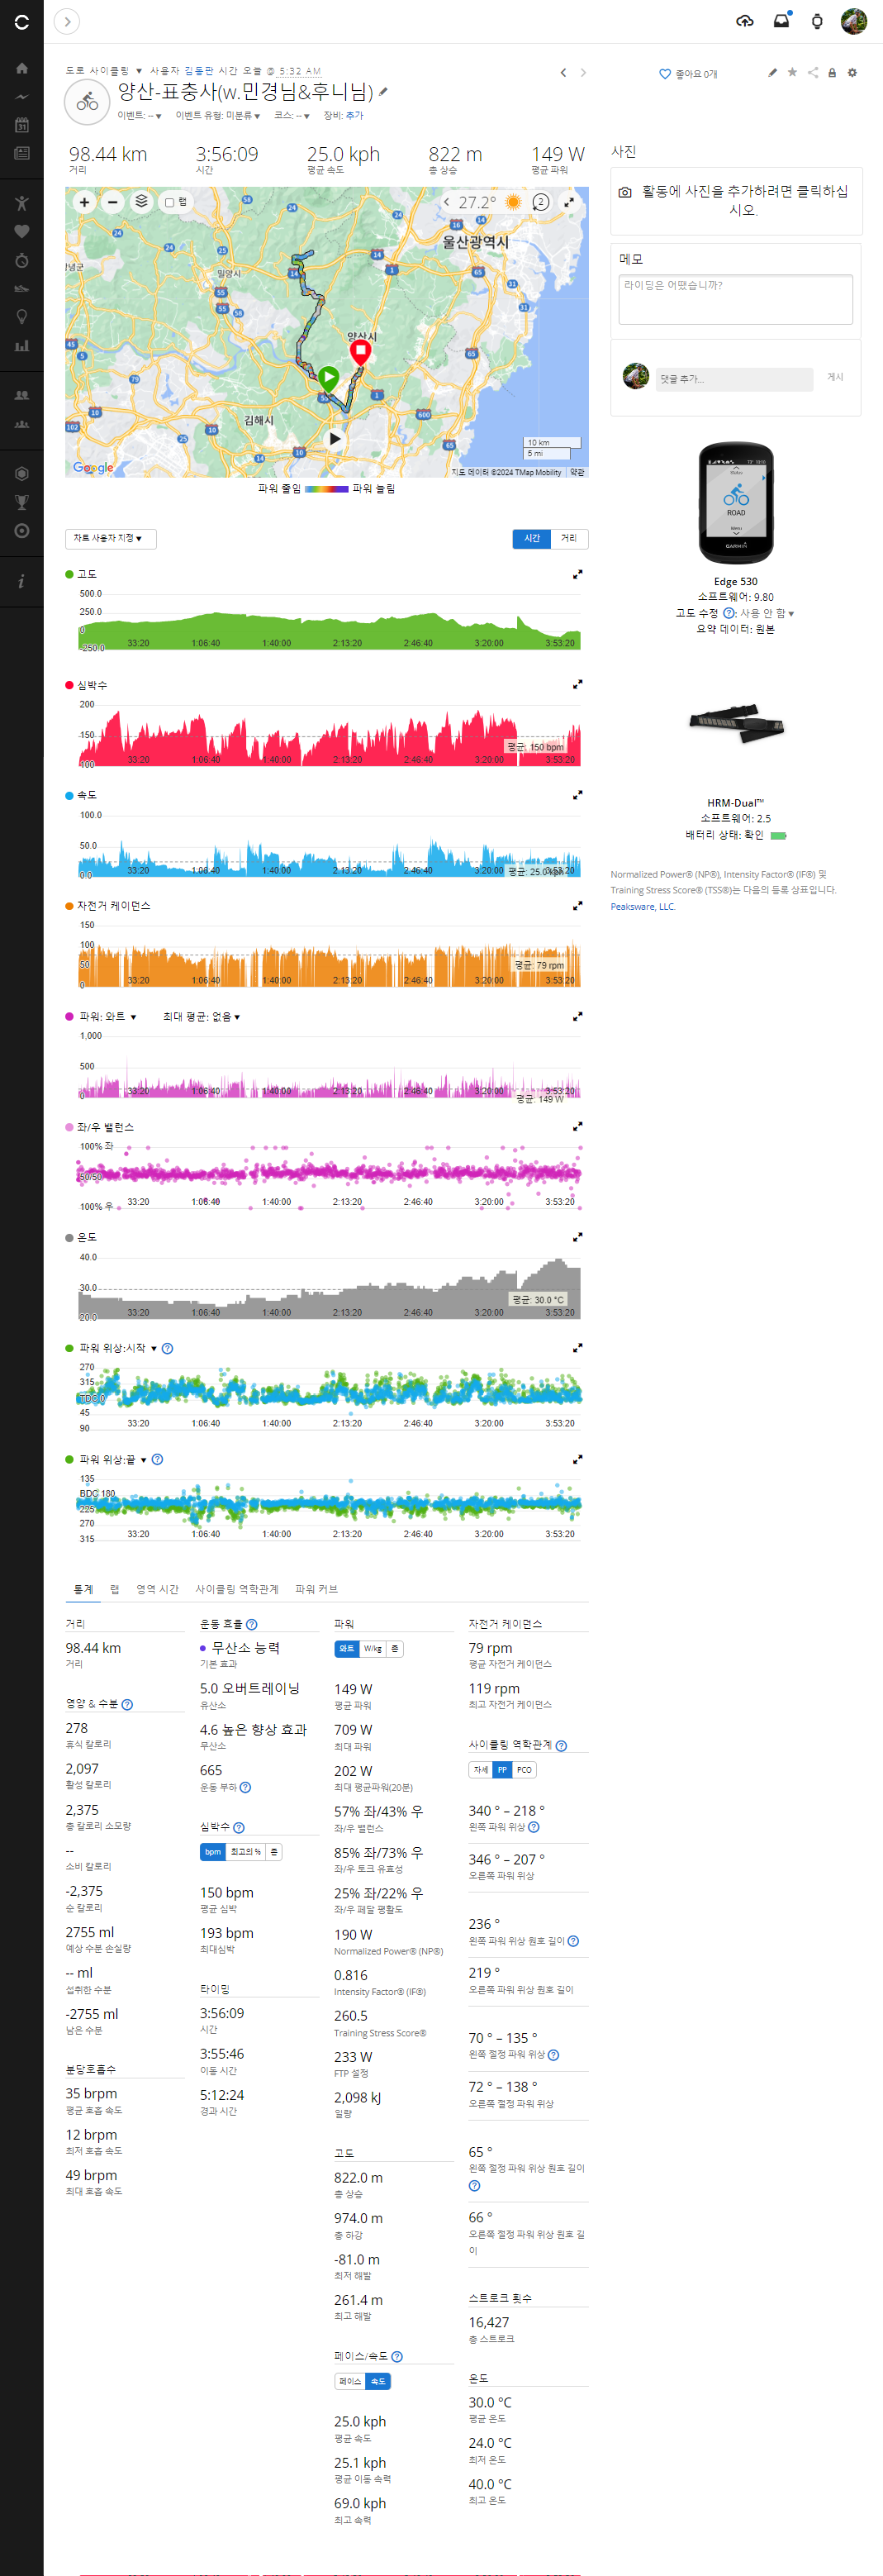Image resolution: width=883 pixels, height=2576 pixels.
Task: Click the 장비 추가 link
Action: (x=355, y=116)
